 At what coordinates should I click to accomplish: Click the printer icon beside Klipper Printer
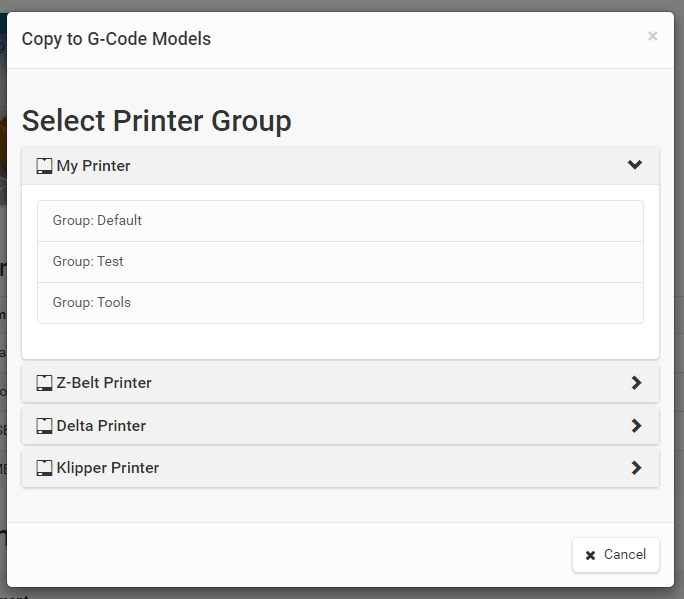tap(44, 468)
